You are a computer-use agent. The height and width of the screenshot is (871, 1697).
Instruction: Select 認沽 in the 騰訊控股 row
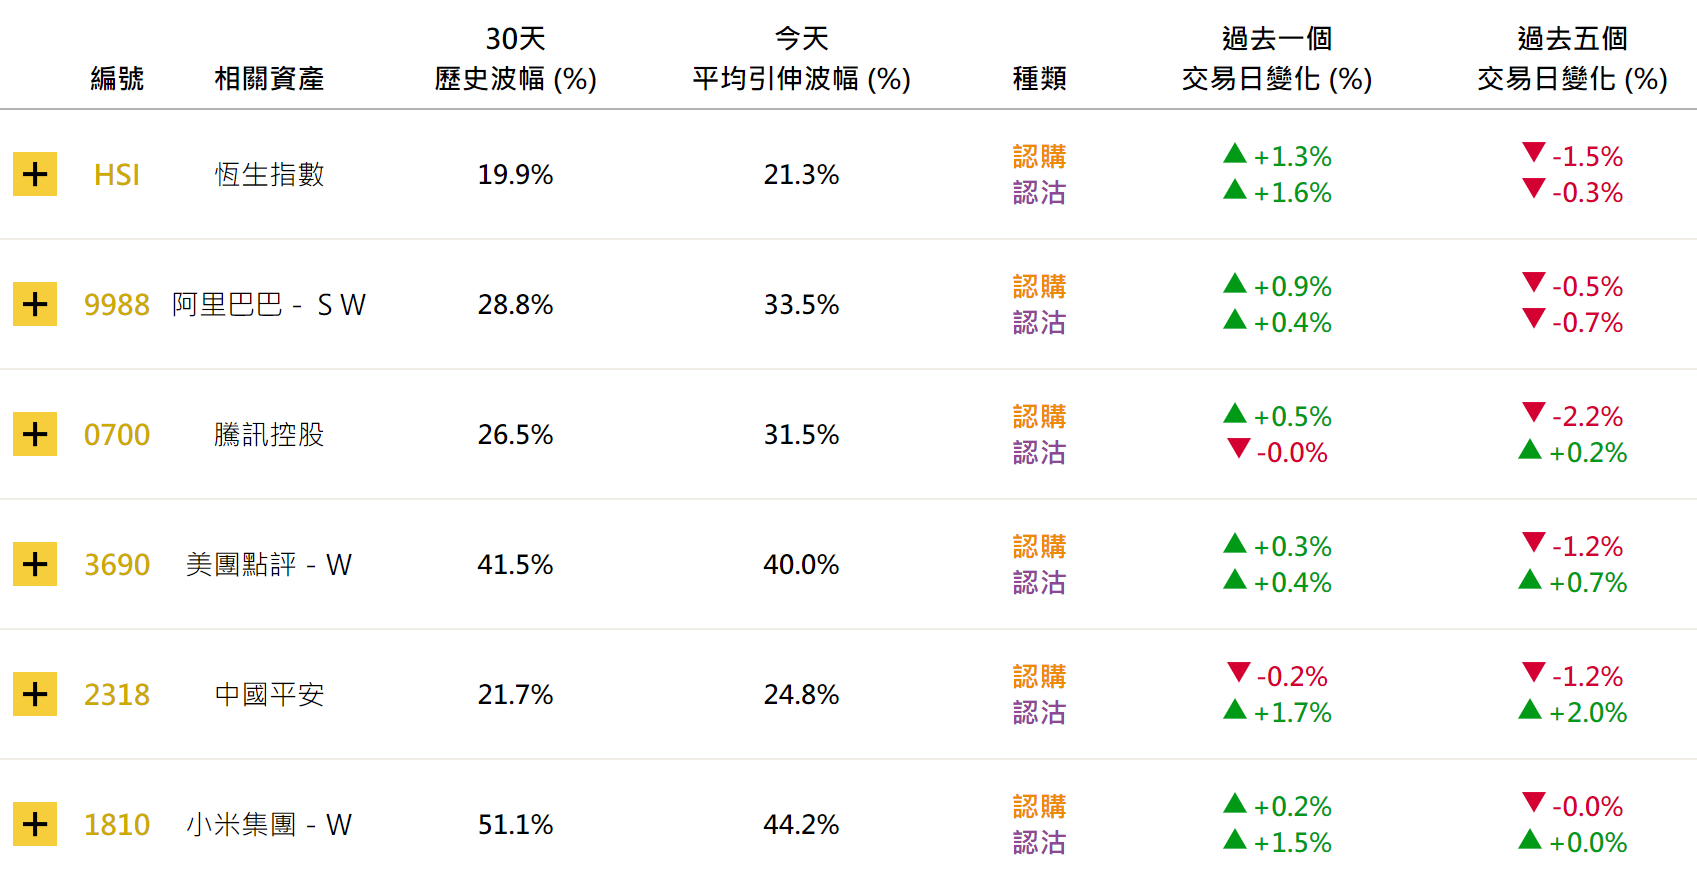(1039, 453)
